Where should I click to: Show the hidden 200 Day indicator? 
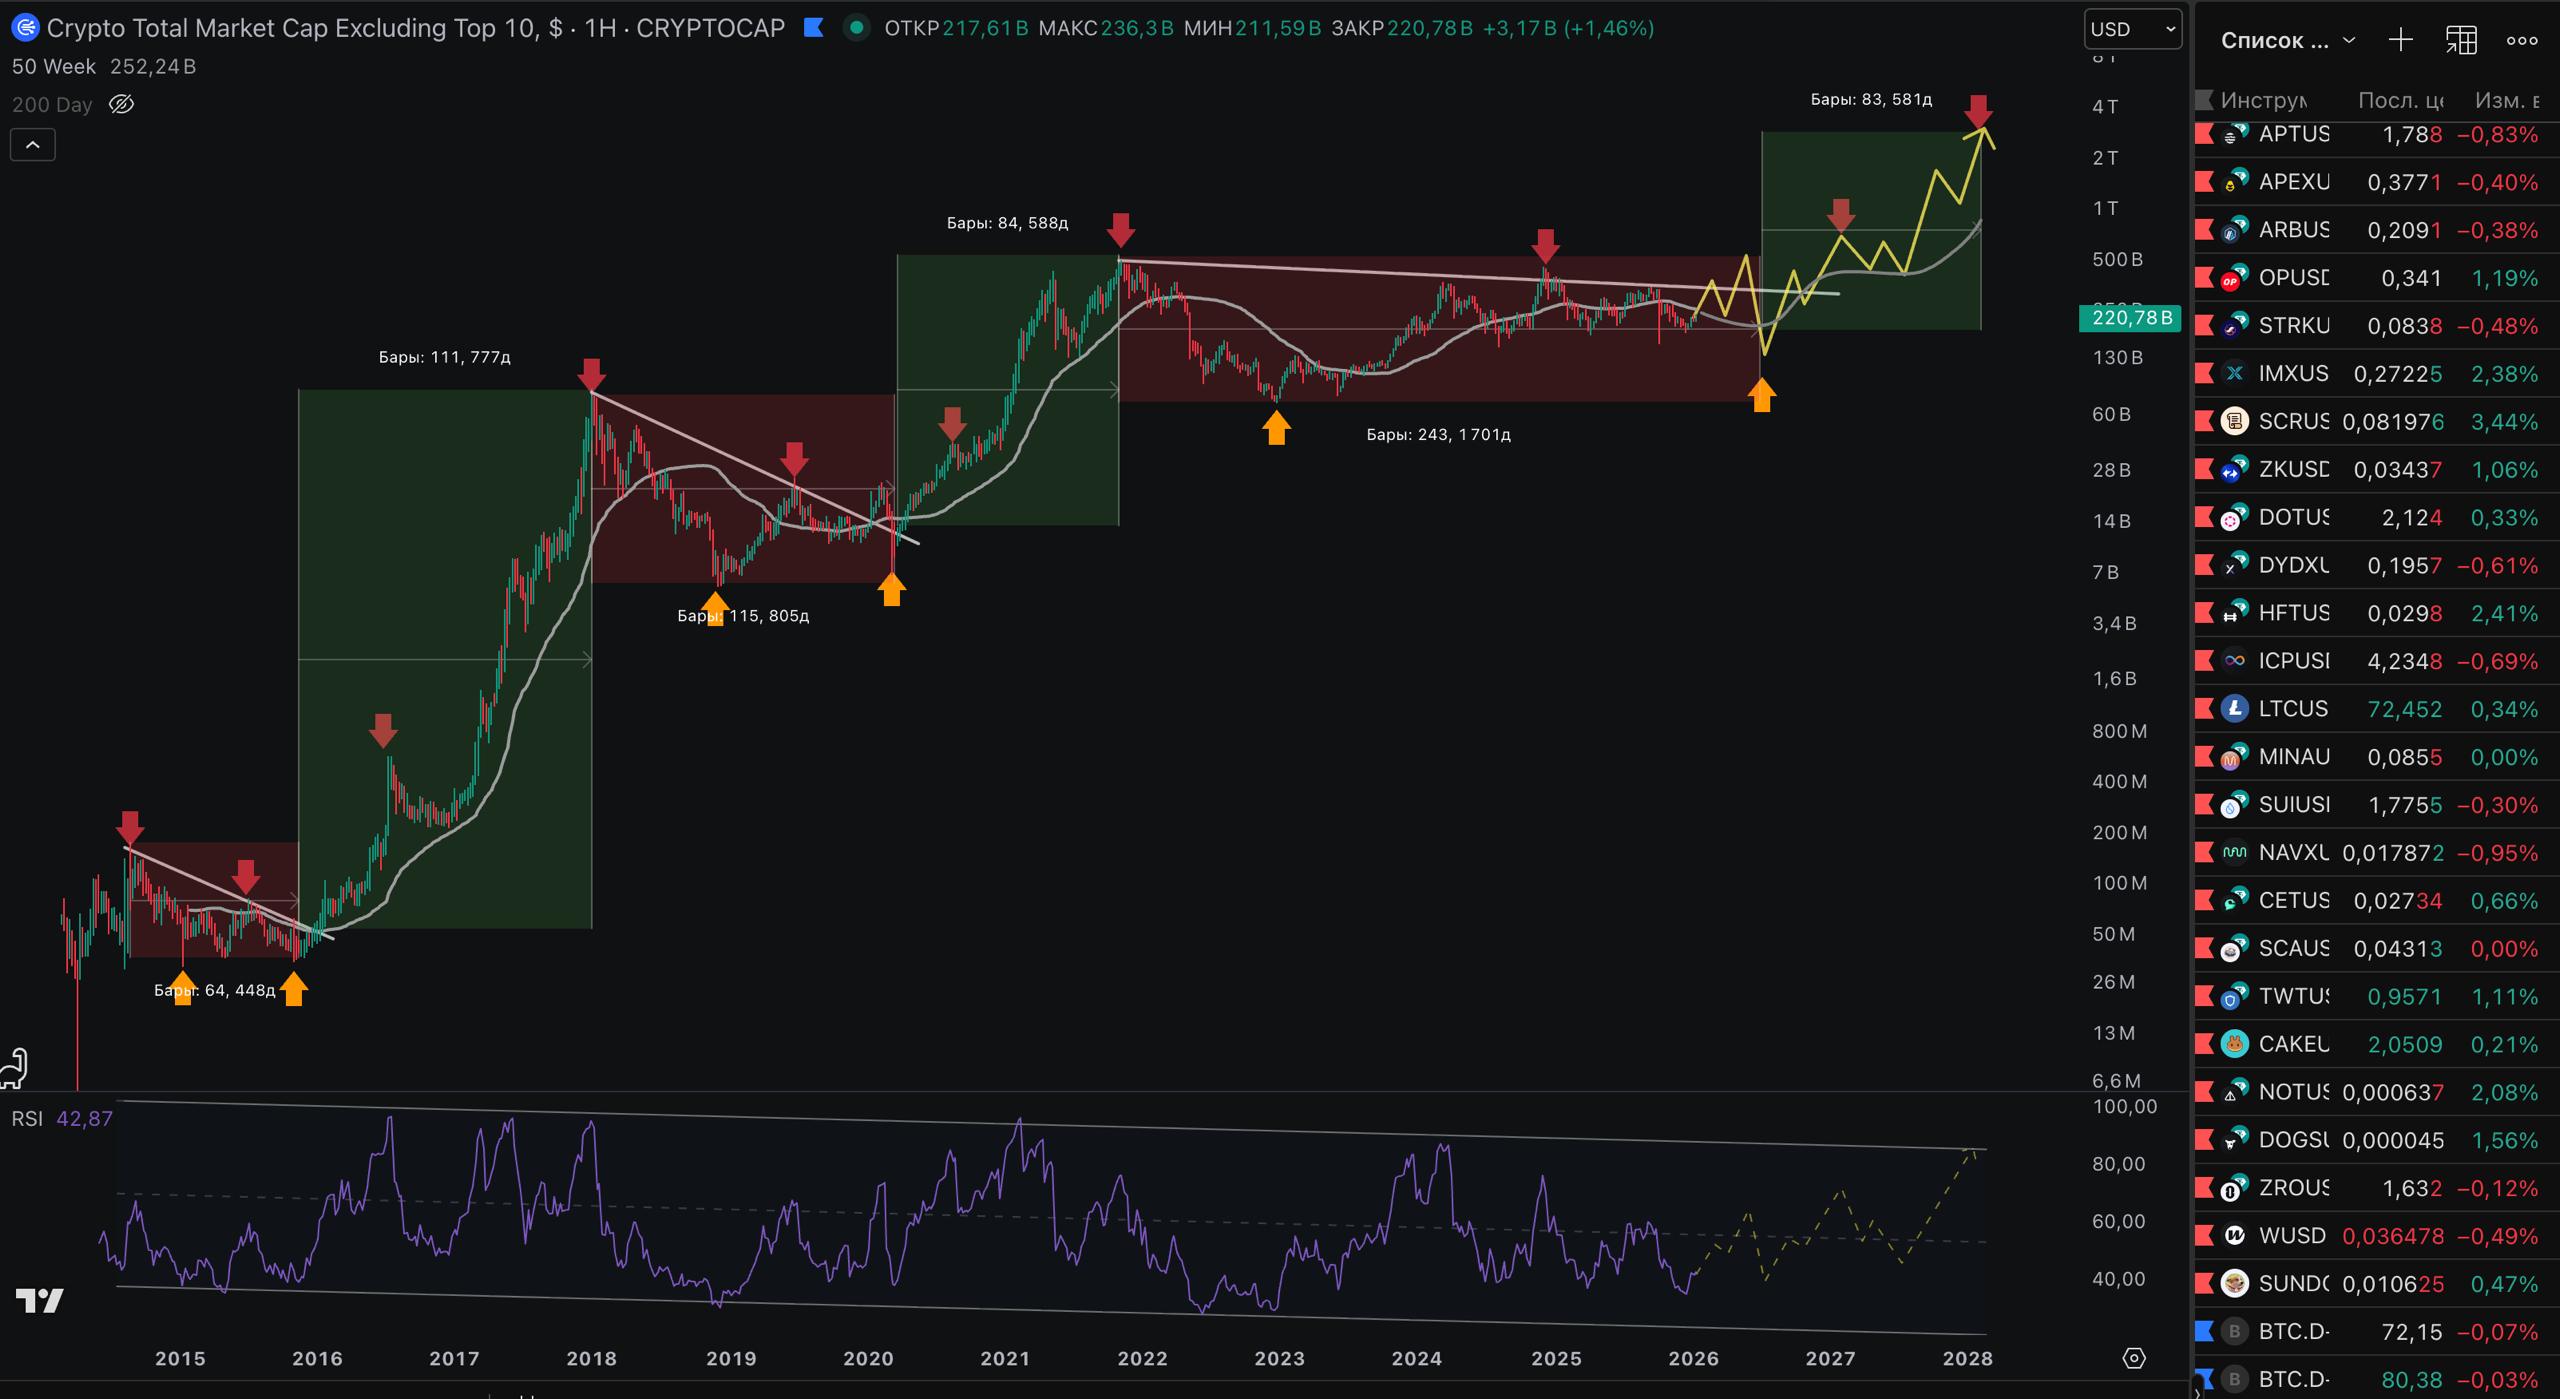pos(121,104)
